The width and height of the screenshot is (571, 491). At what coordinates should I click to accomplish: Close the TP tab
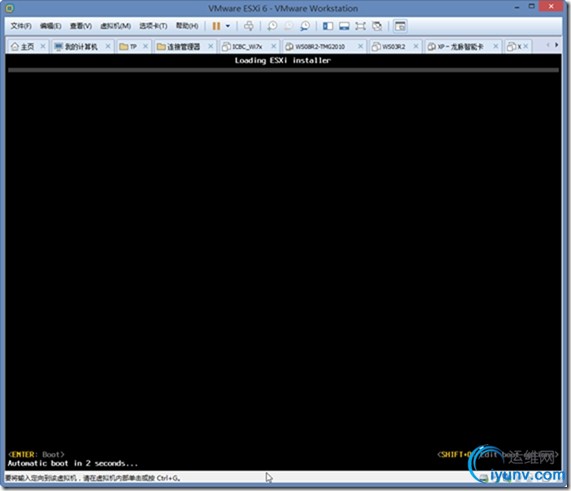145,46
